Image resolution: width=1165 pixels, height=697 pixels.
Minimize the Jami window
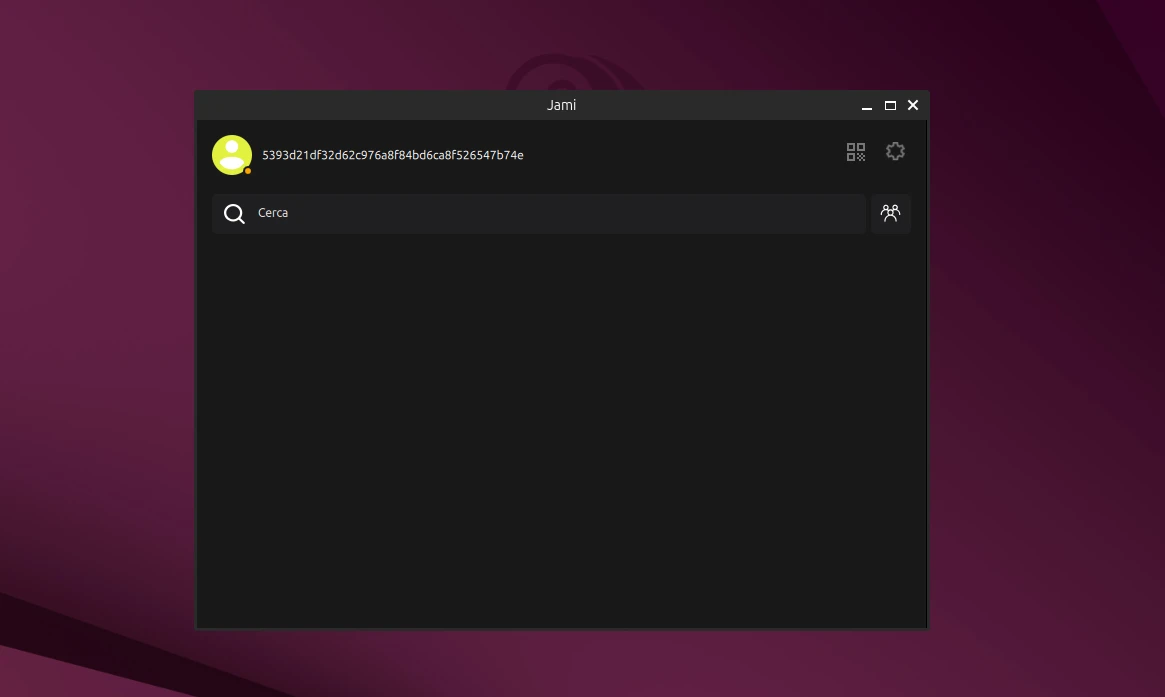coord(867,106)
